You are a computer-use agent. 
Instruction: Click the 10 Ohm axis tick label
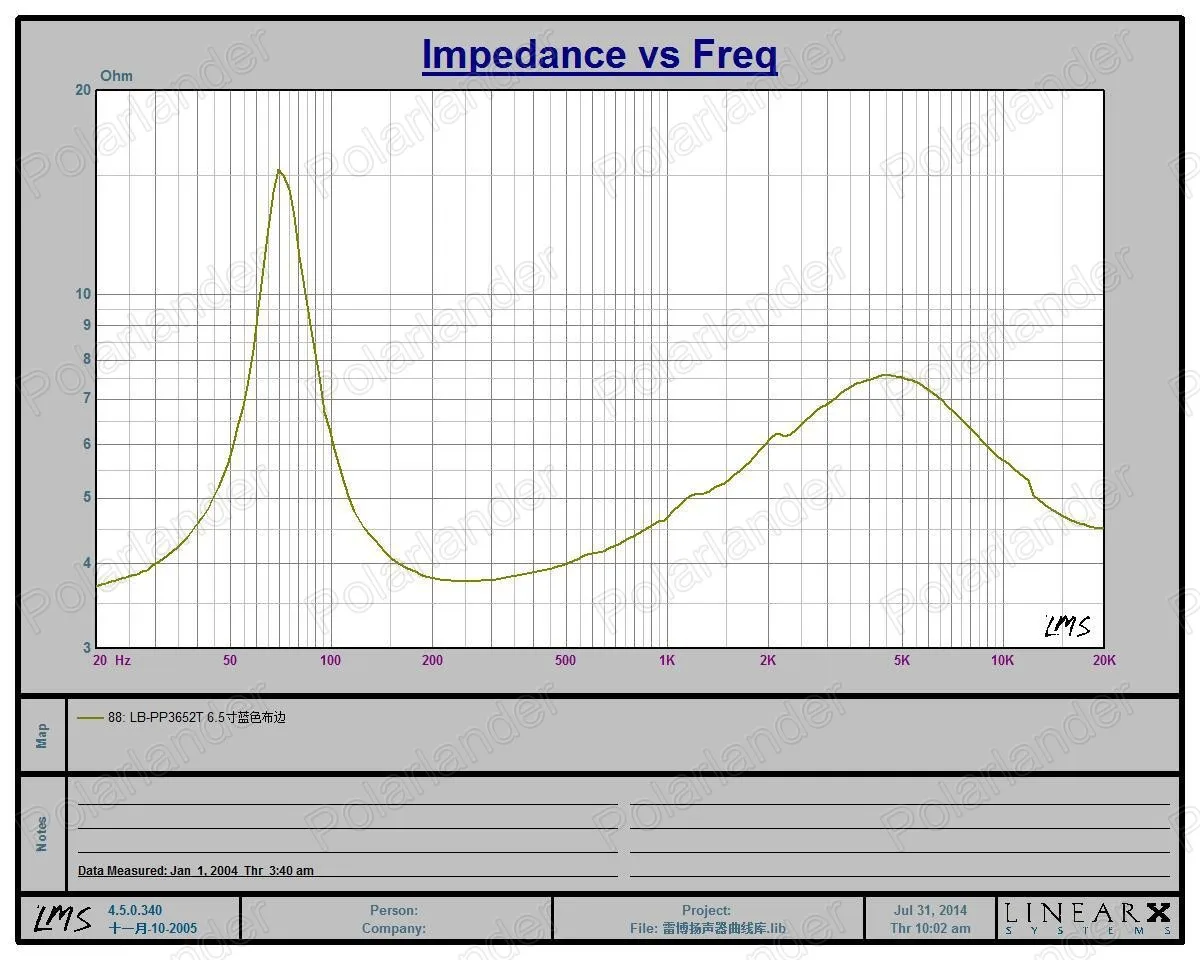pos(83,294)
